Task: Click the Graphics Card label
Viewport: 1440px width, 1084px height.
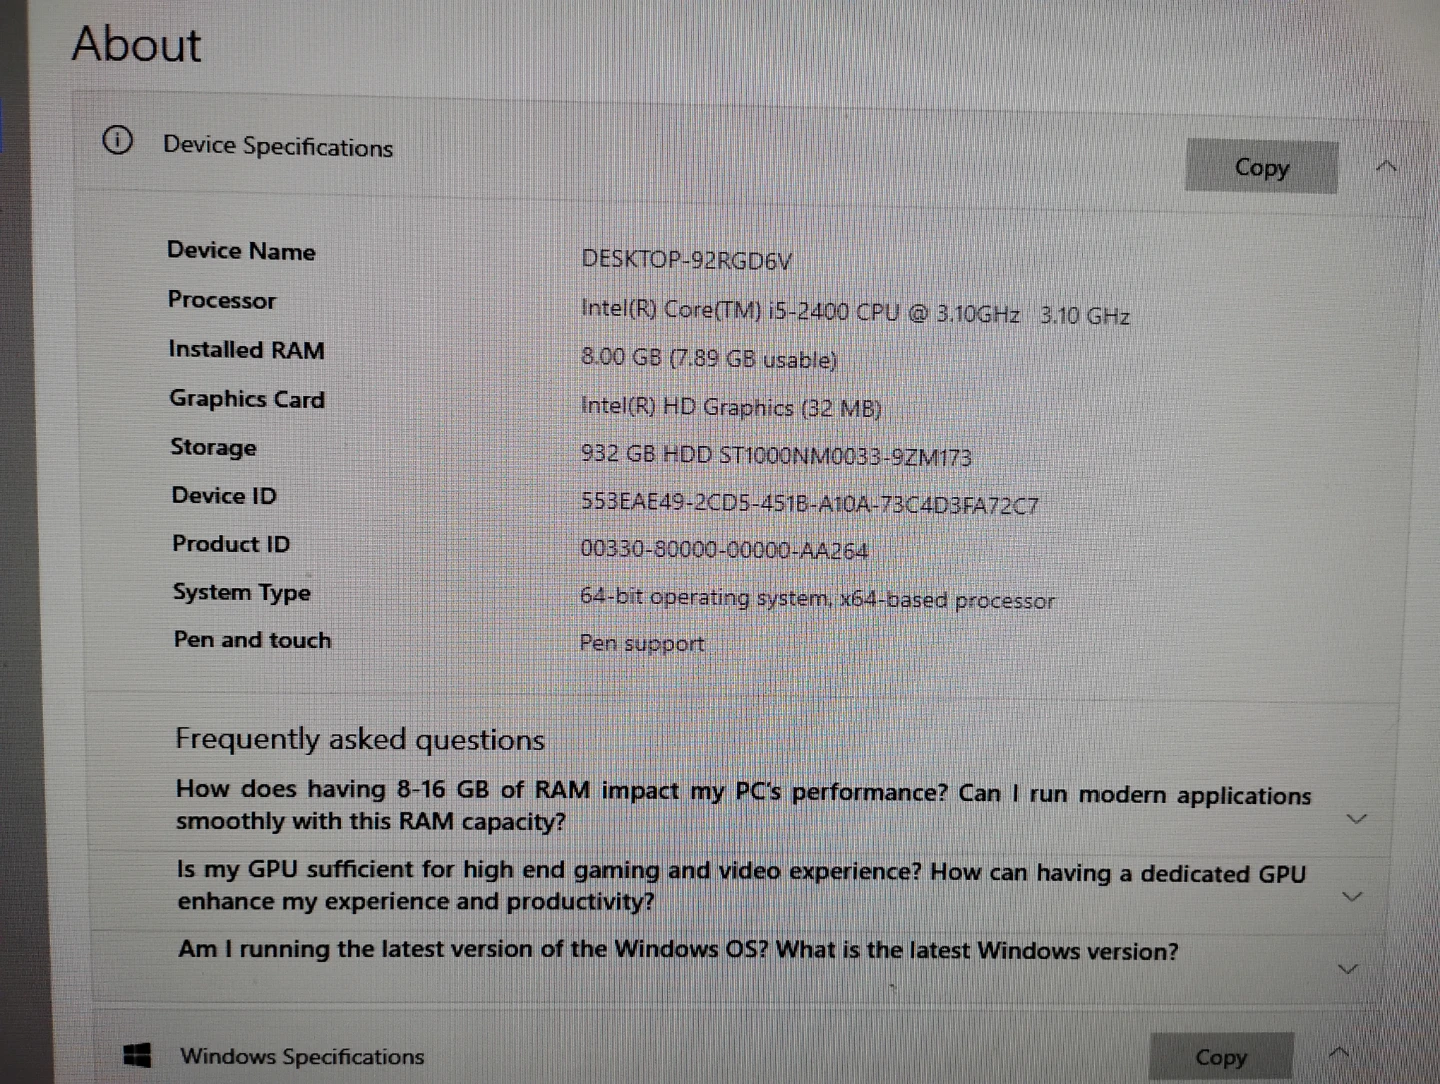Action: 247,399
